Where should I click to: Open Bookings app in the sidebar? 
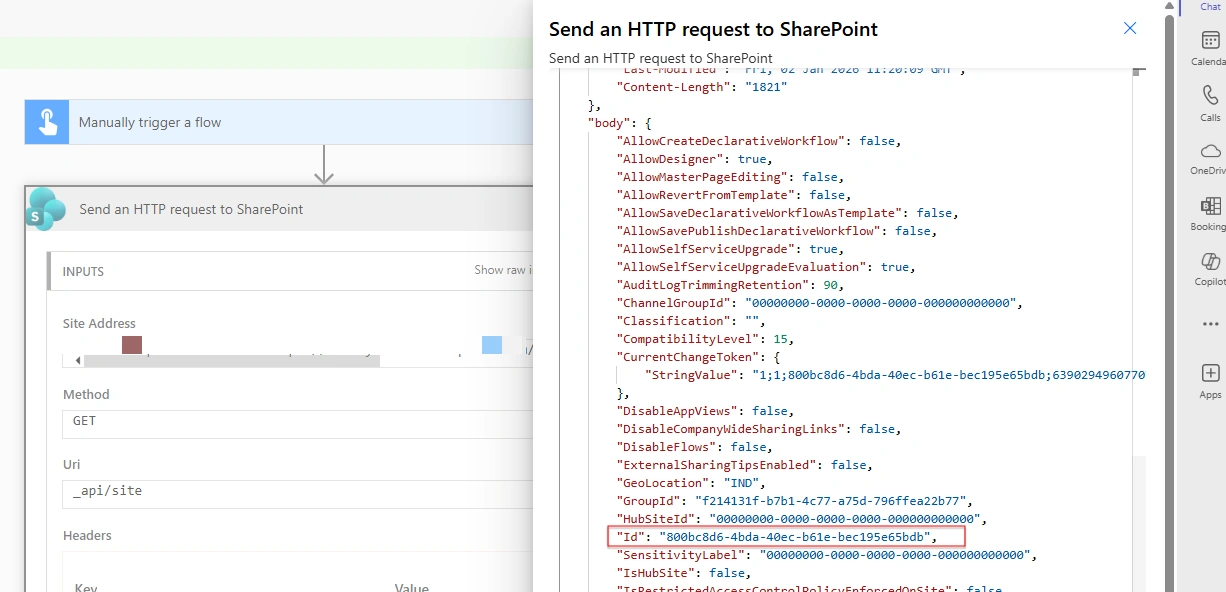[x=1210, y=213]
